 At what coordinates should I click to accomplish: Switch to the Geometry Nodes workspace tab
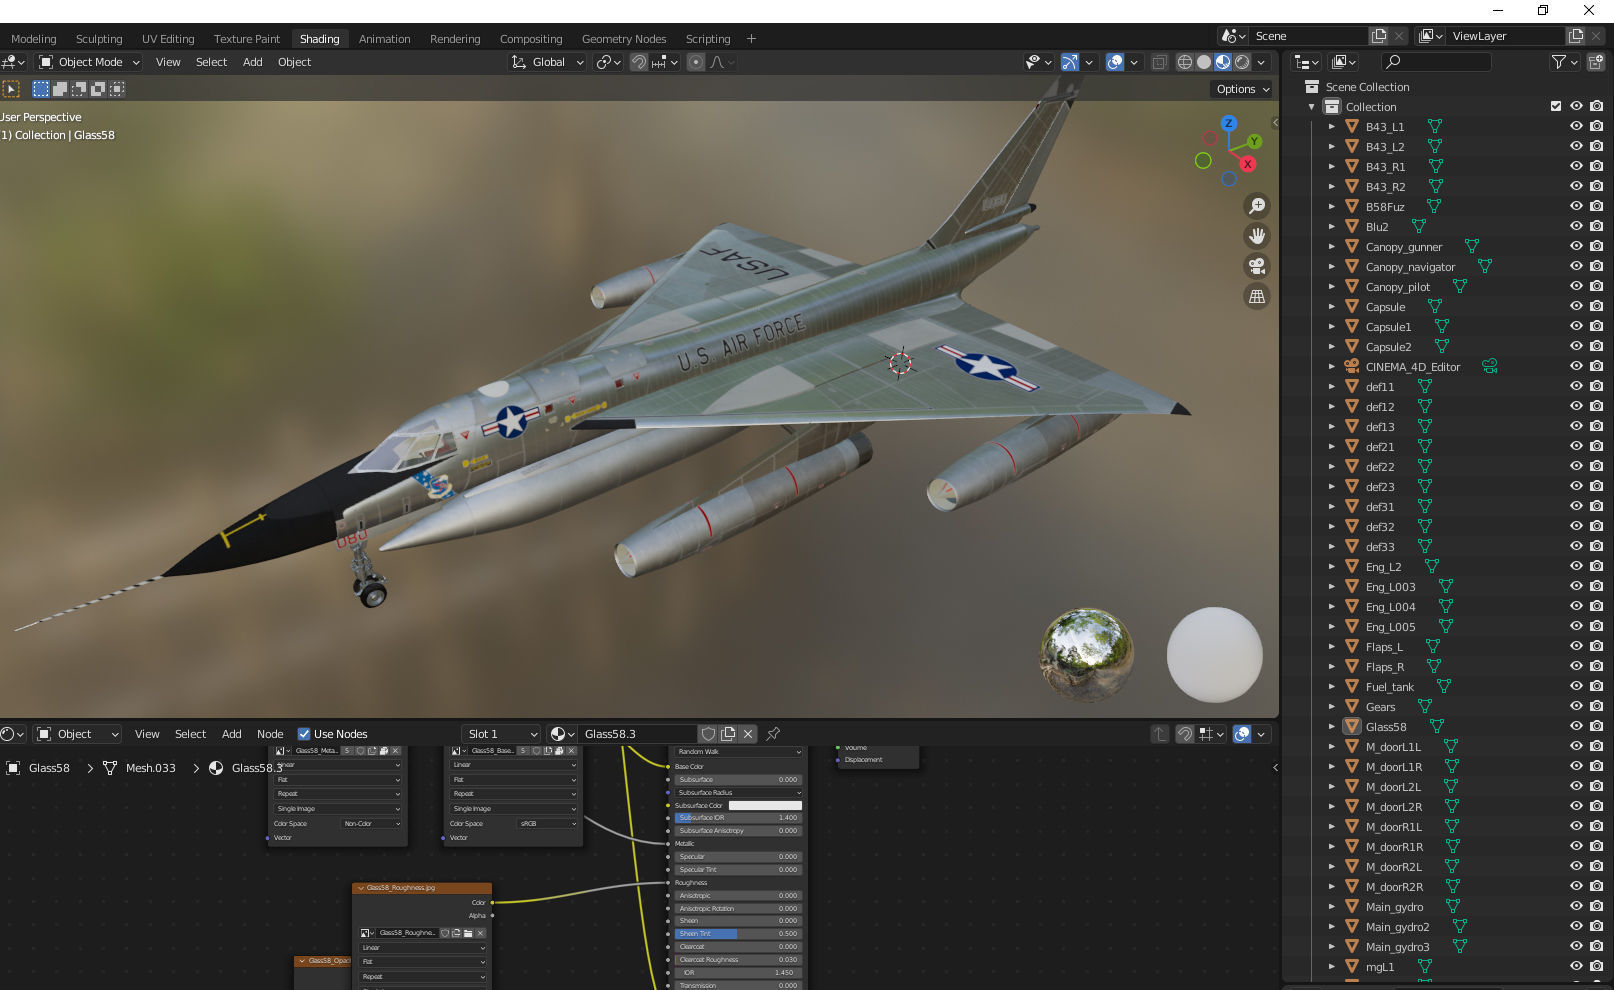624,39
